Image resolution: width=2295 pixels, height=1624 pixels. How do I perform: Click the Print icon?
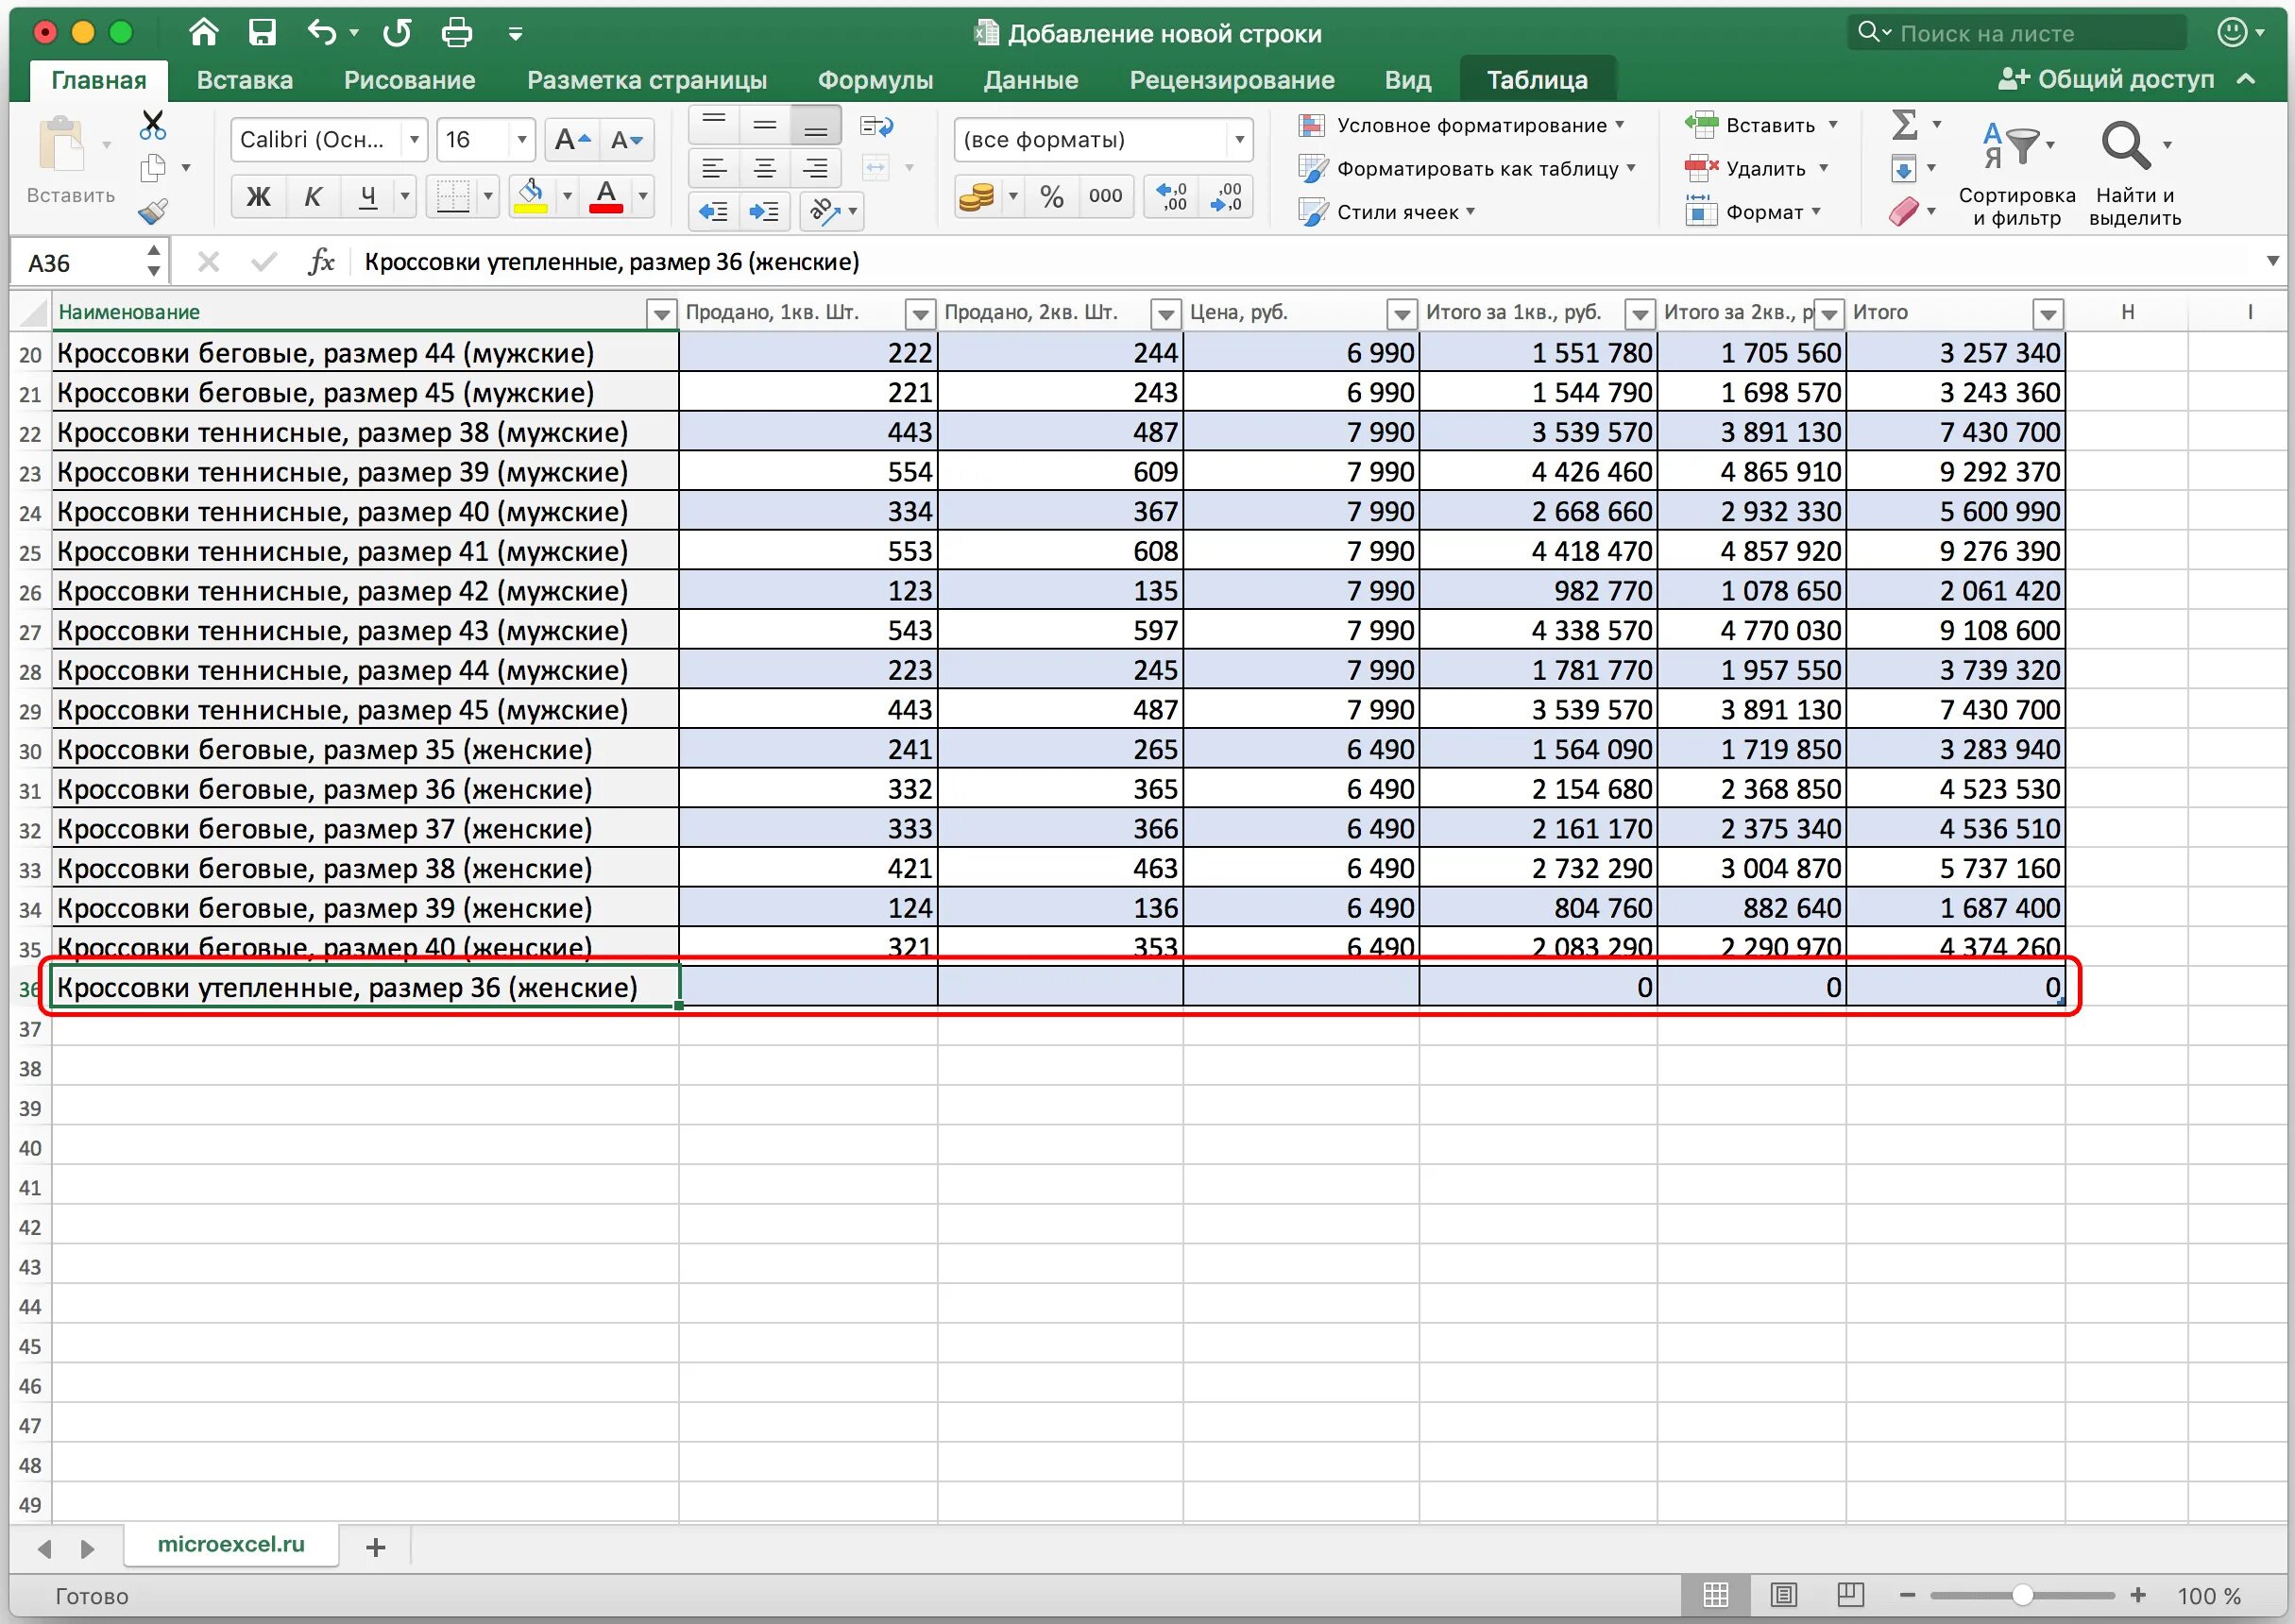pos(456,33)
